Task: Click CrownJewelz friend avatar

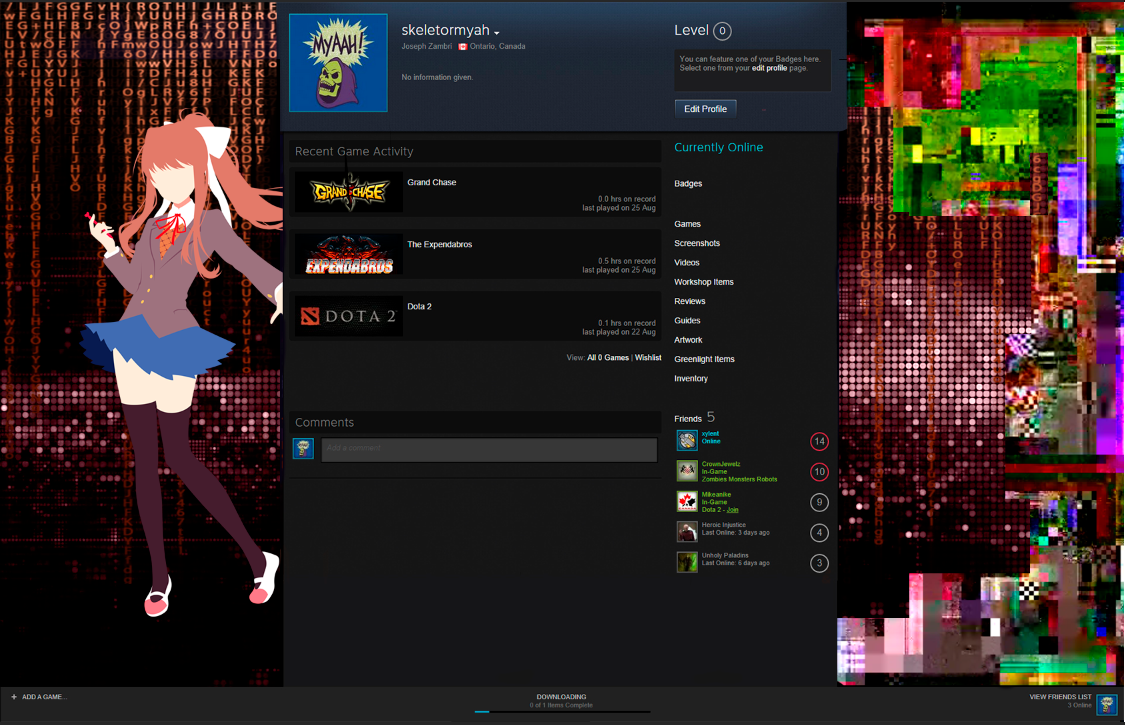Action: coord(687,471)
